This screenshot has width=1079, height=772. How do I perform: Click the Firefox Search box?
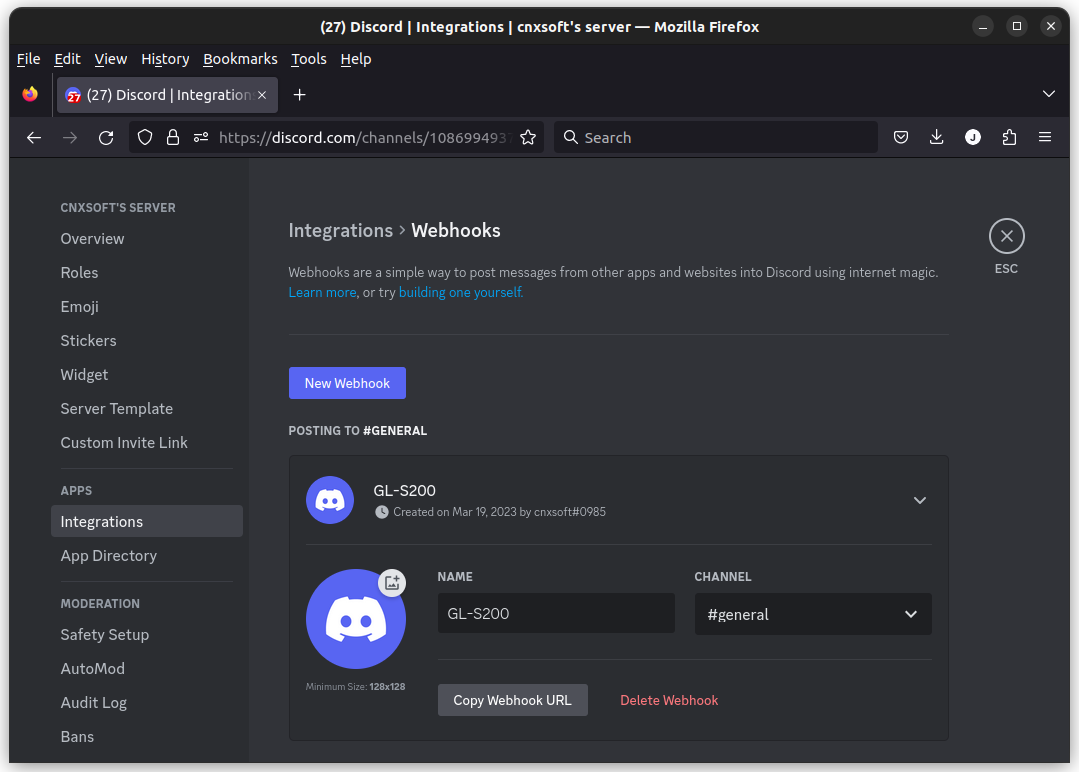(716, 138)
